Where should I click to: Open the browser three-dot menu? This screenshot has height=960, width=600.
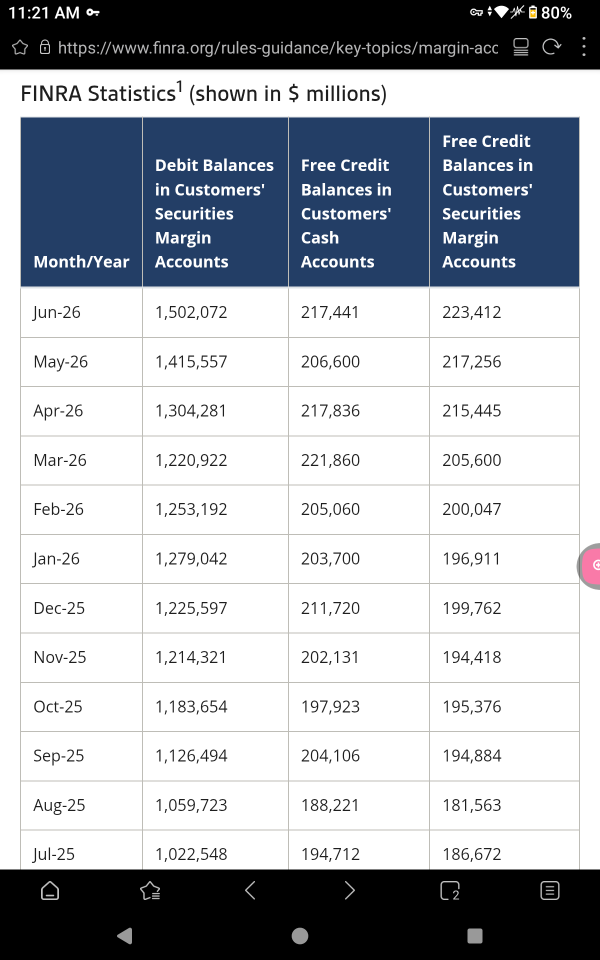click(x=583, y=47)
